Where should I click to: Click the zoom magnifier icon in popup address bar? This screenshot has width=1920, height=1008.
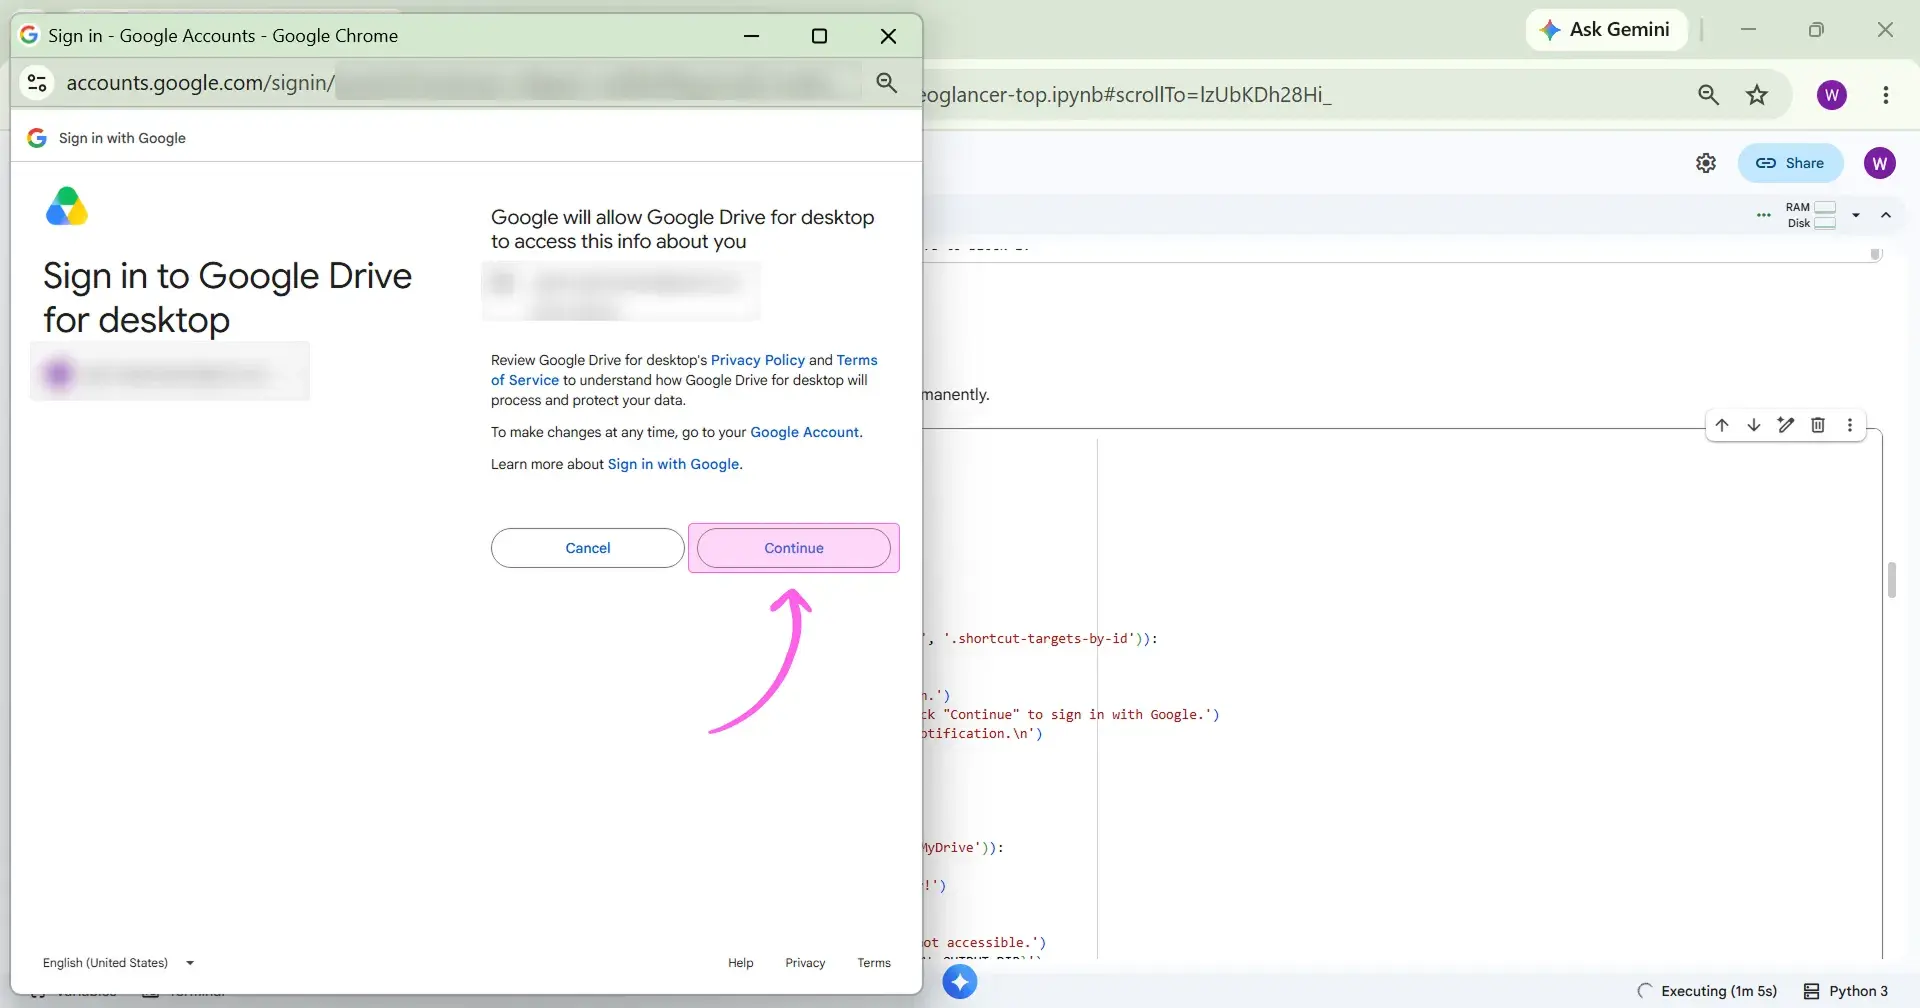(x=886, y=83)
